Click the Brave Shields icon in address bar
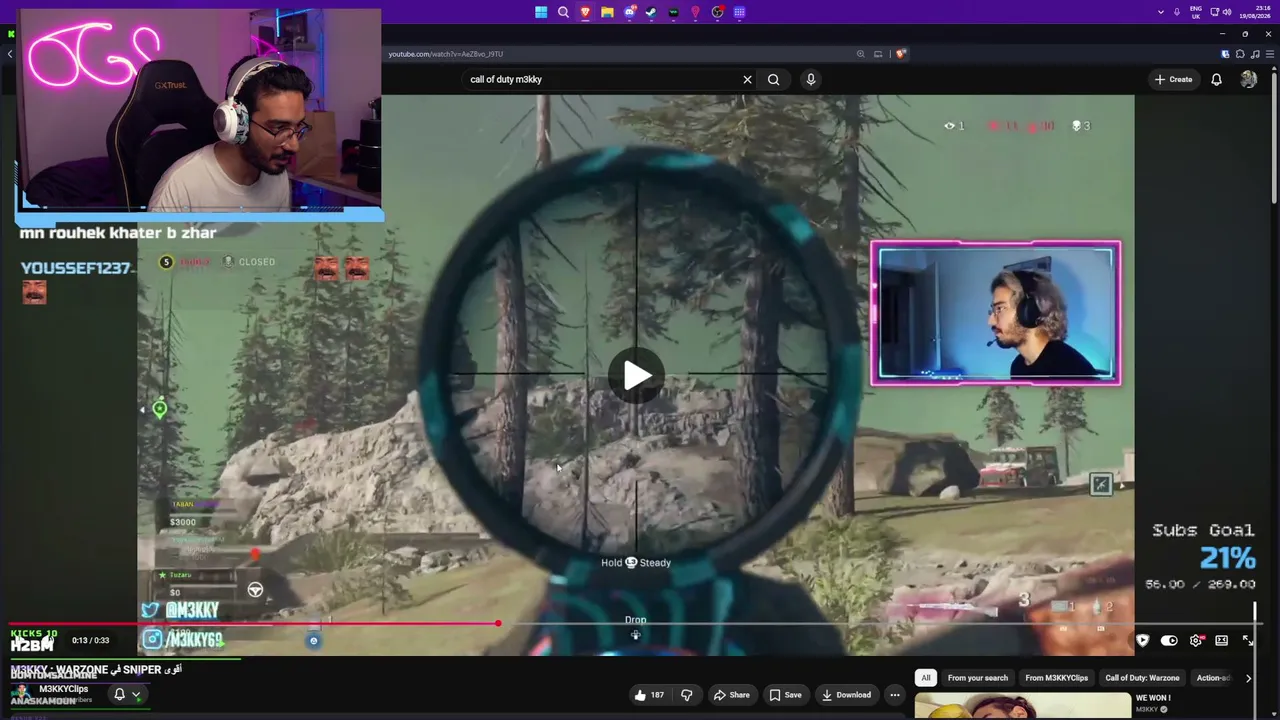 coord(900,54)
